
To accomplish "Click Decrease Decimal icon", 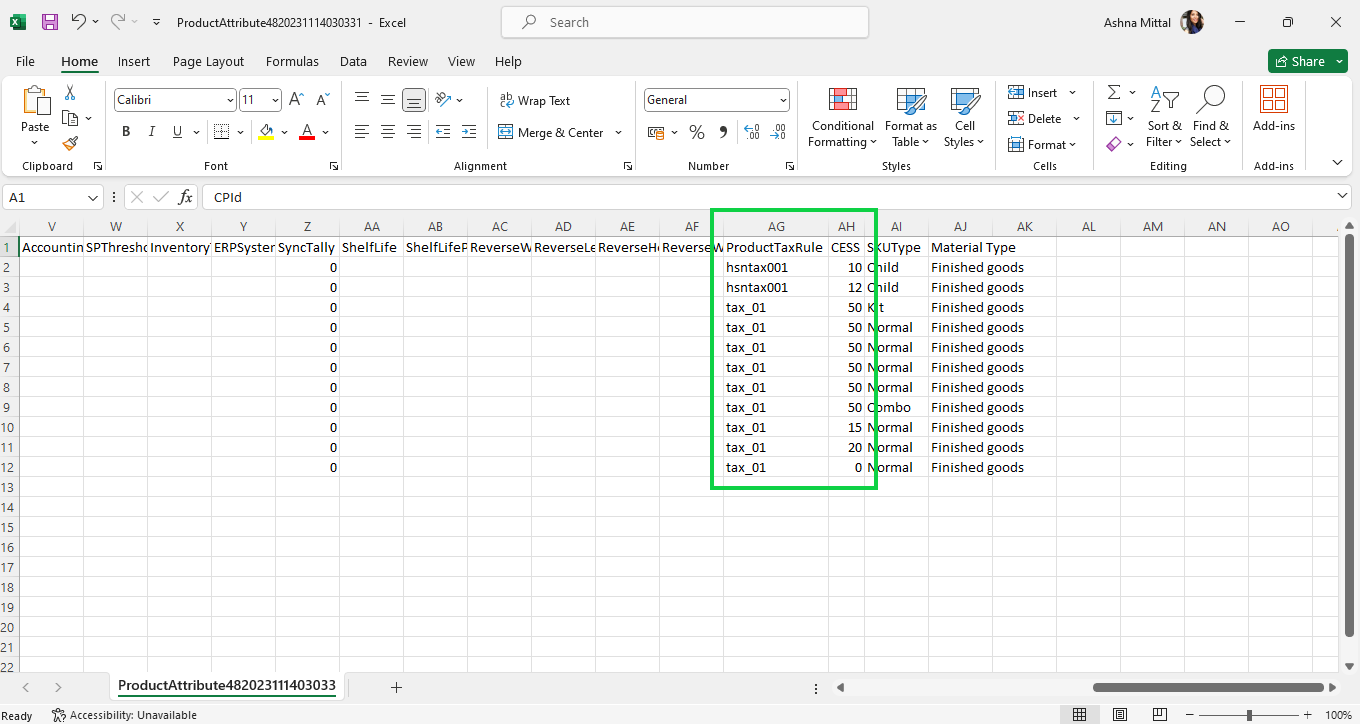I will tap(778, 132).
